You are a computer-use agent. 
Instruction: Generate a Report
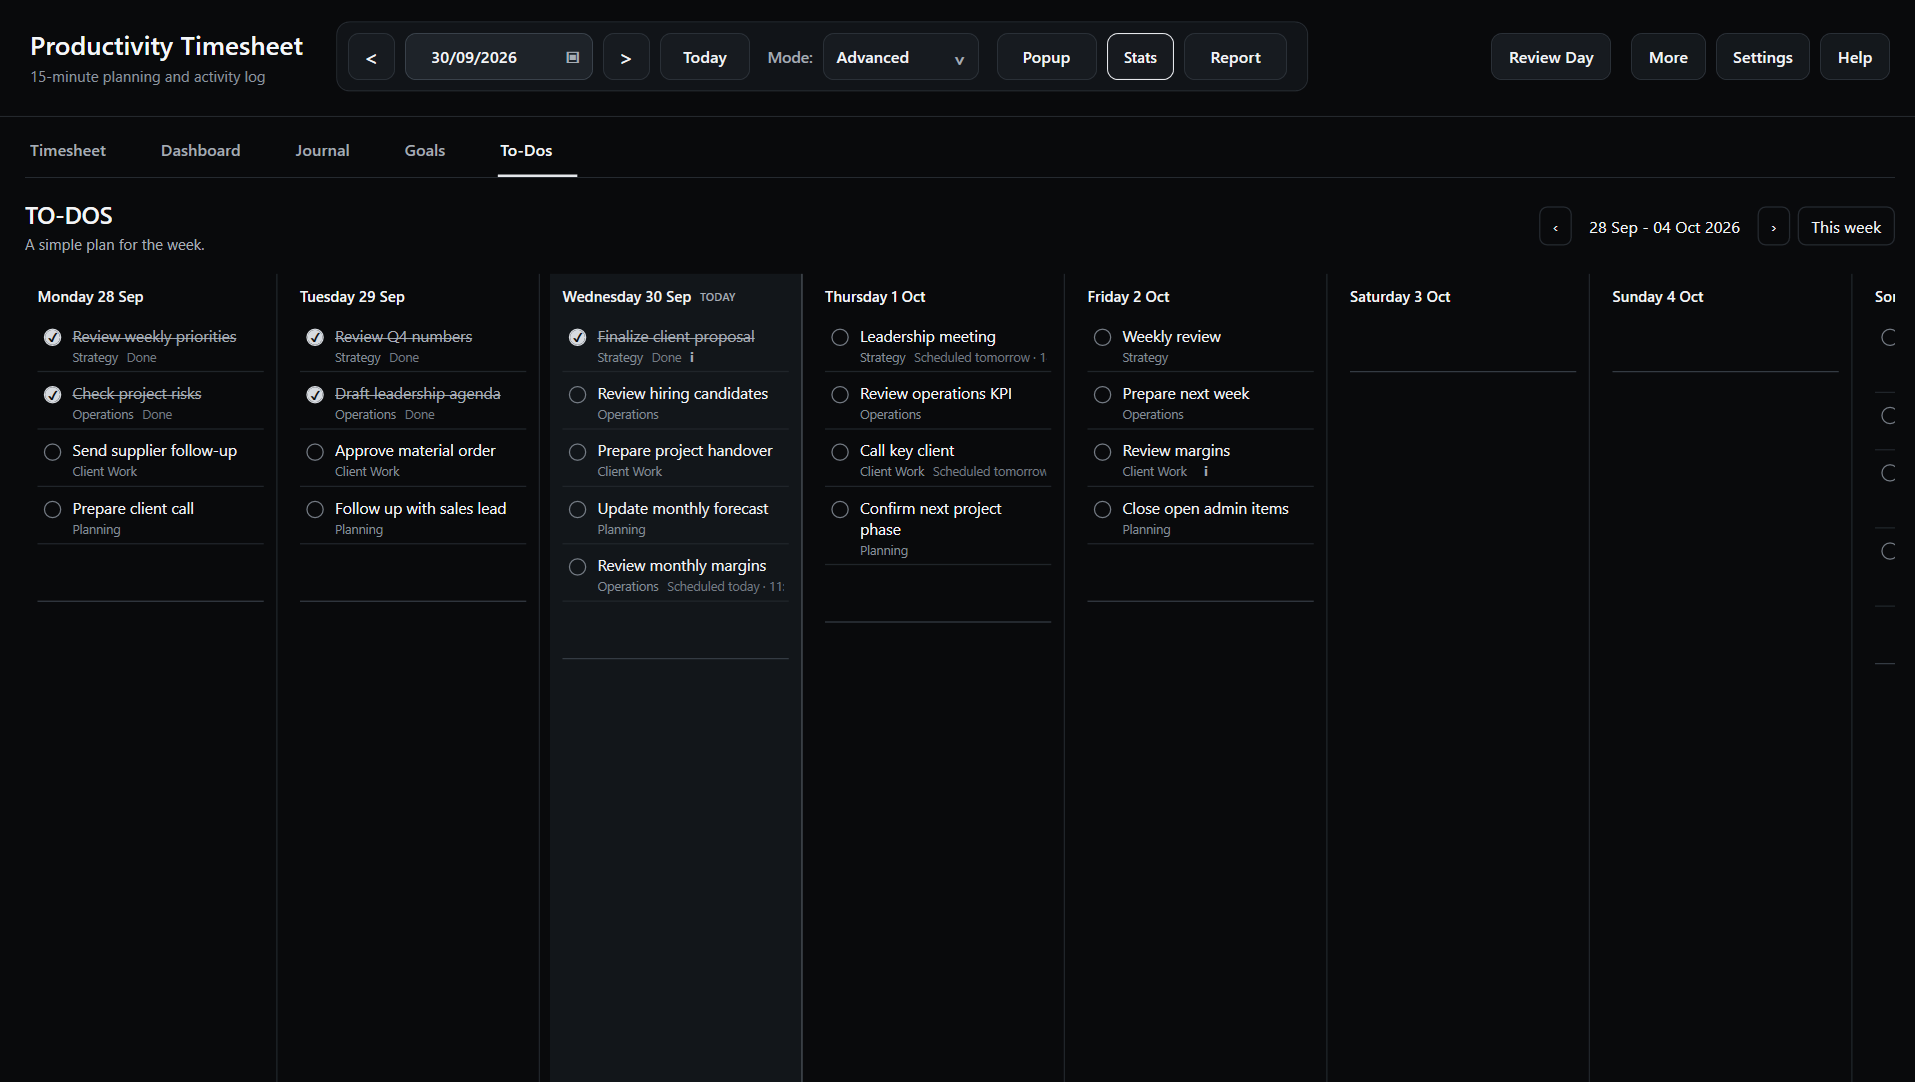[1235, 57]
